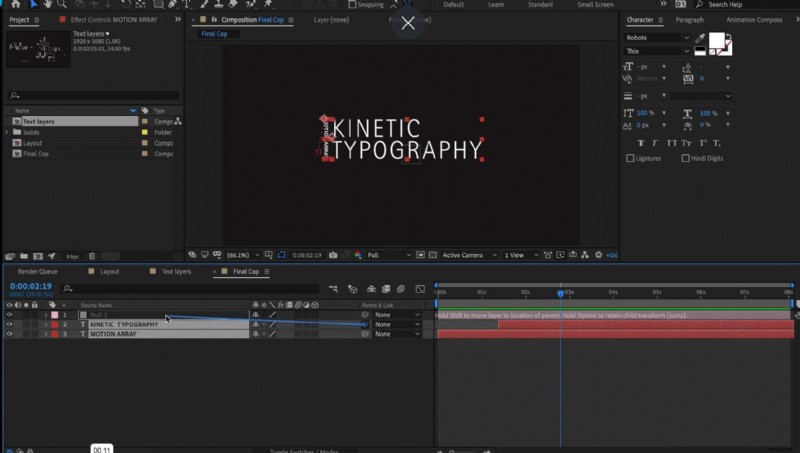Take snapshot with the camera icon

click(x=333, y=255)
